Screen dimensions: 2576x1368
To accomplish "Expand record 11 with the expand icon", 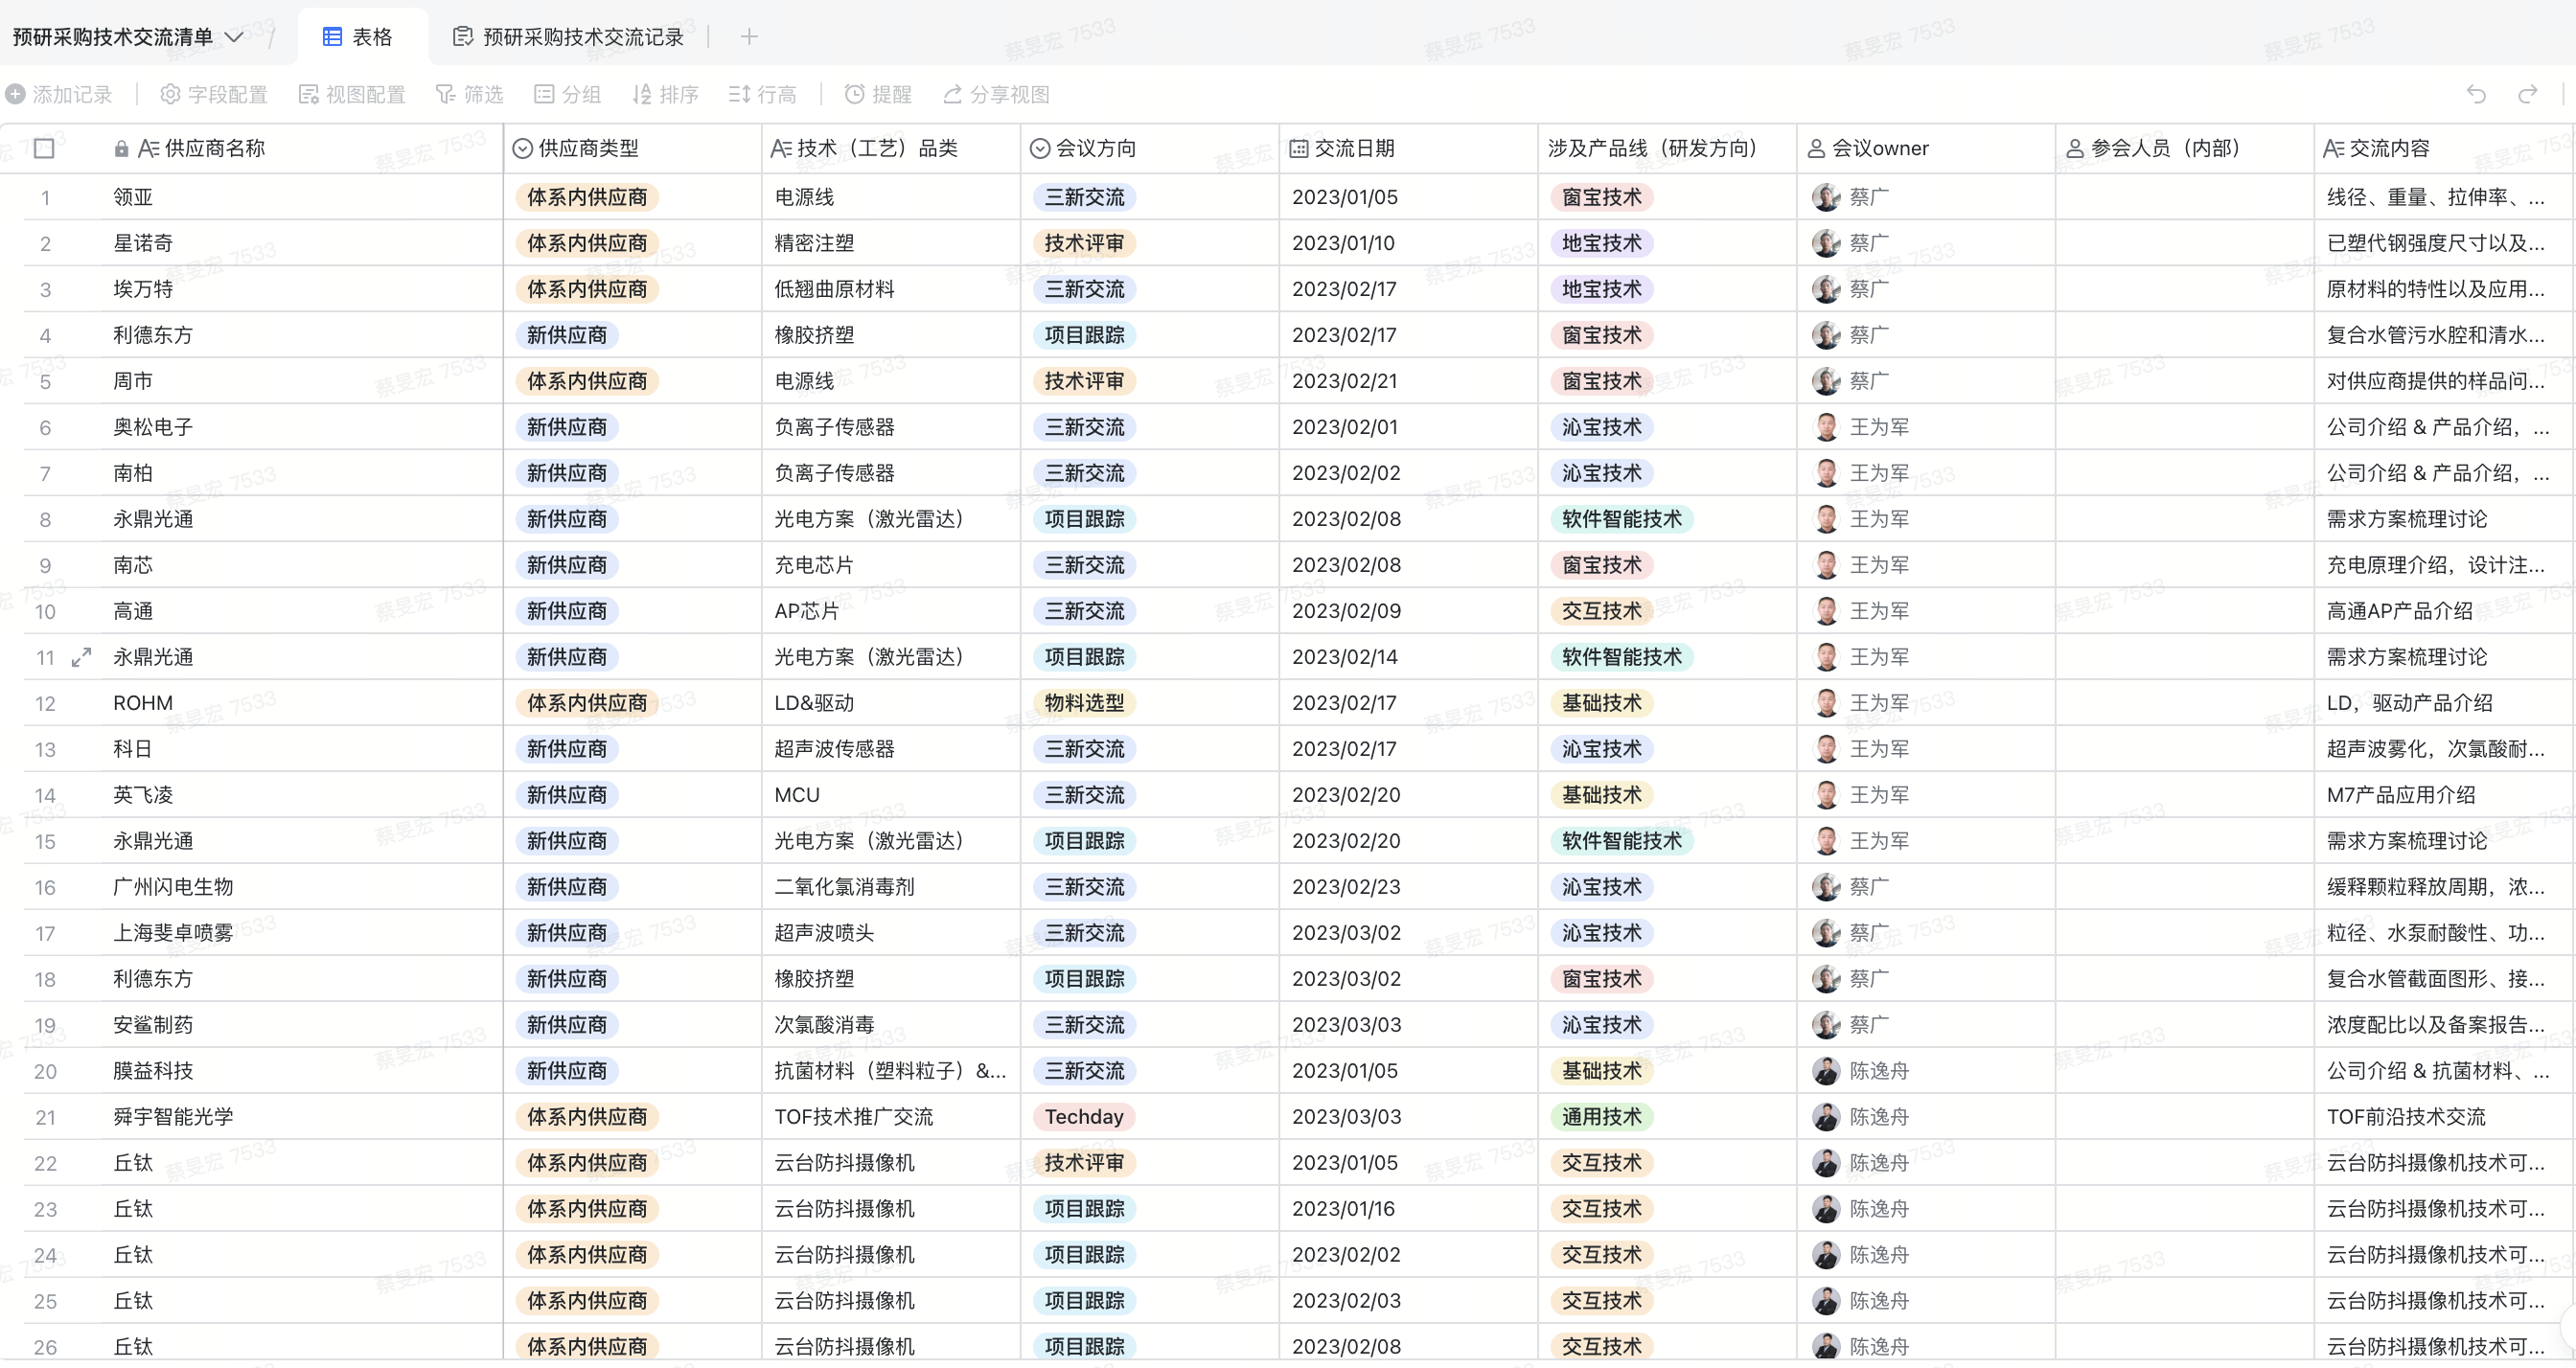I will coord(82,657).
